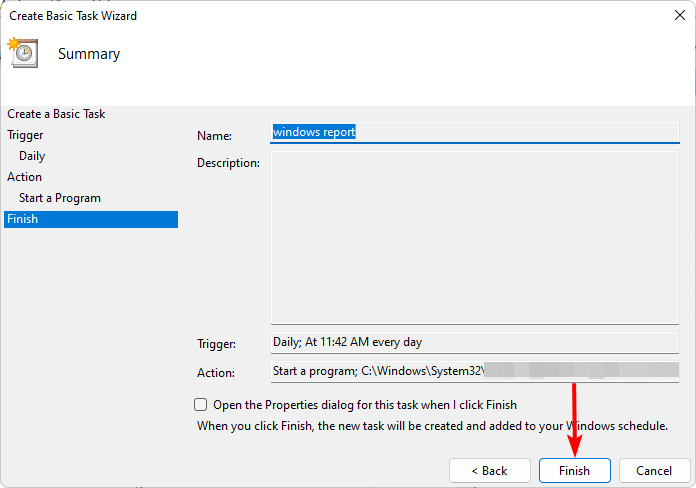Go to Create a Basic Task step
The height and width of the screenshot is (488, 696).
pos(56,114)
